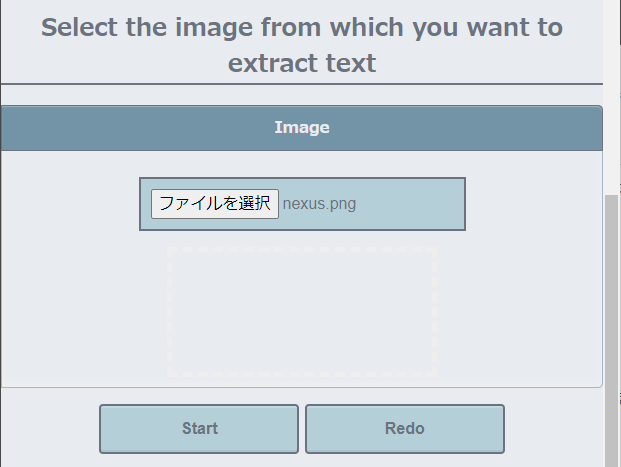Image resolution: width=621 pixels, height=467 pixels.
Task: Click the panel area right of the dashed box
Action: (518, 311)
